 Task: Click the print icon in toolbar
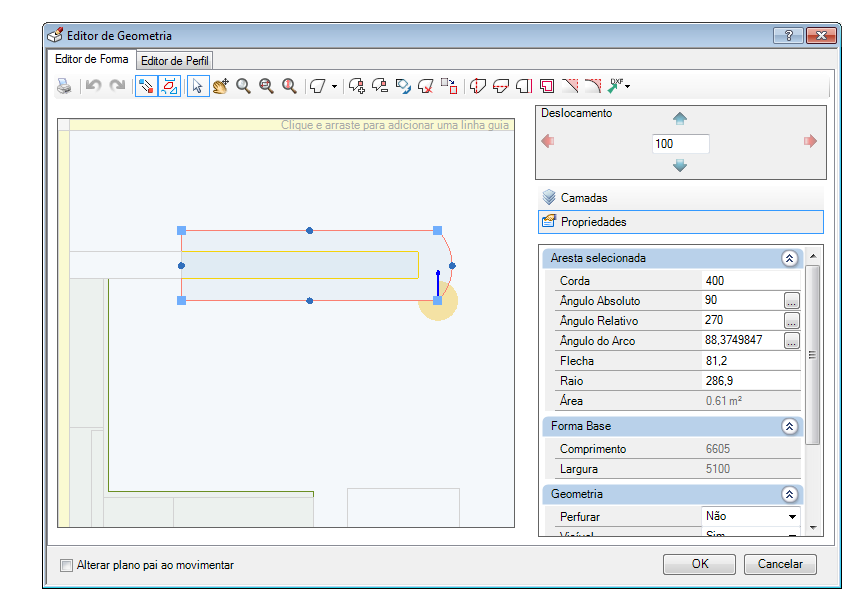pyautogui.click(x=64, y=86)
